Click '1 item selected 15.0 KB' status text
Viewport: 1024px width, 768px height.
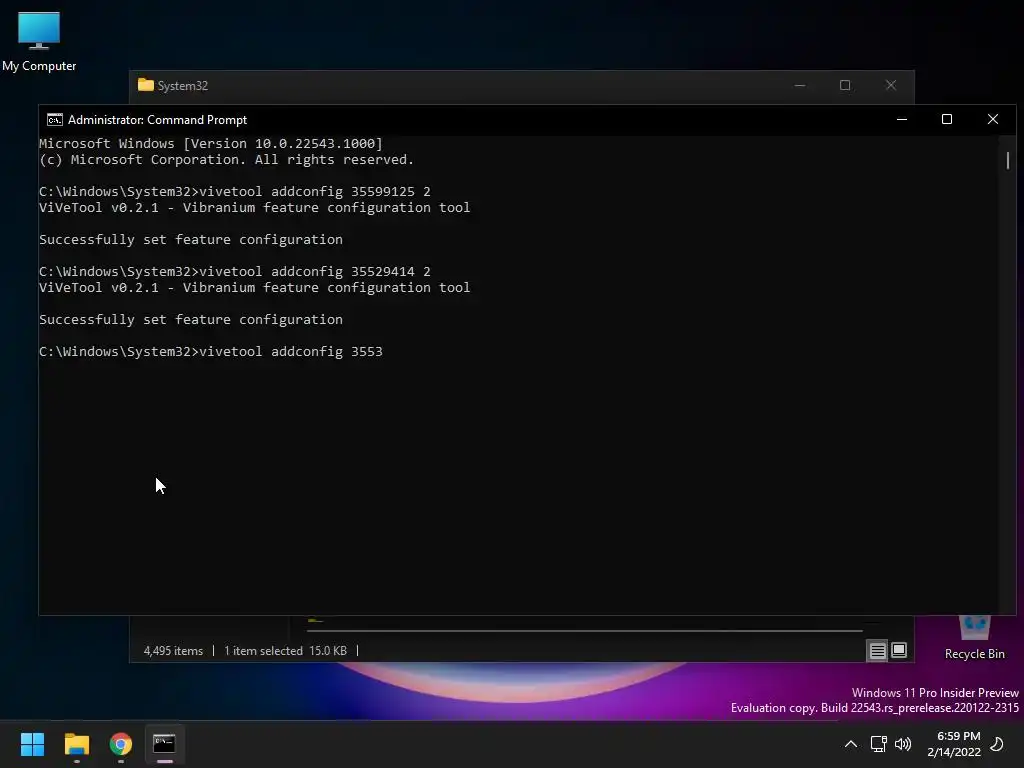tap(285, 650)
